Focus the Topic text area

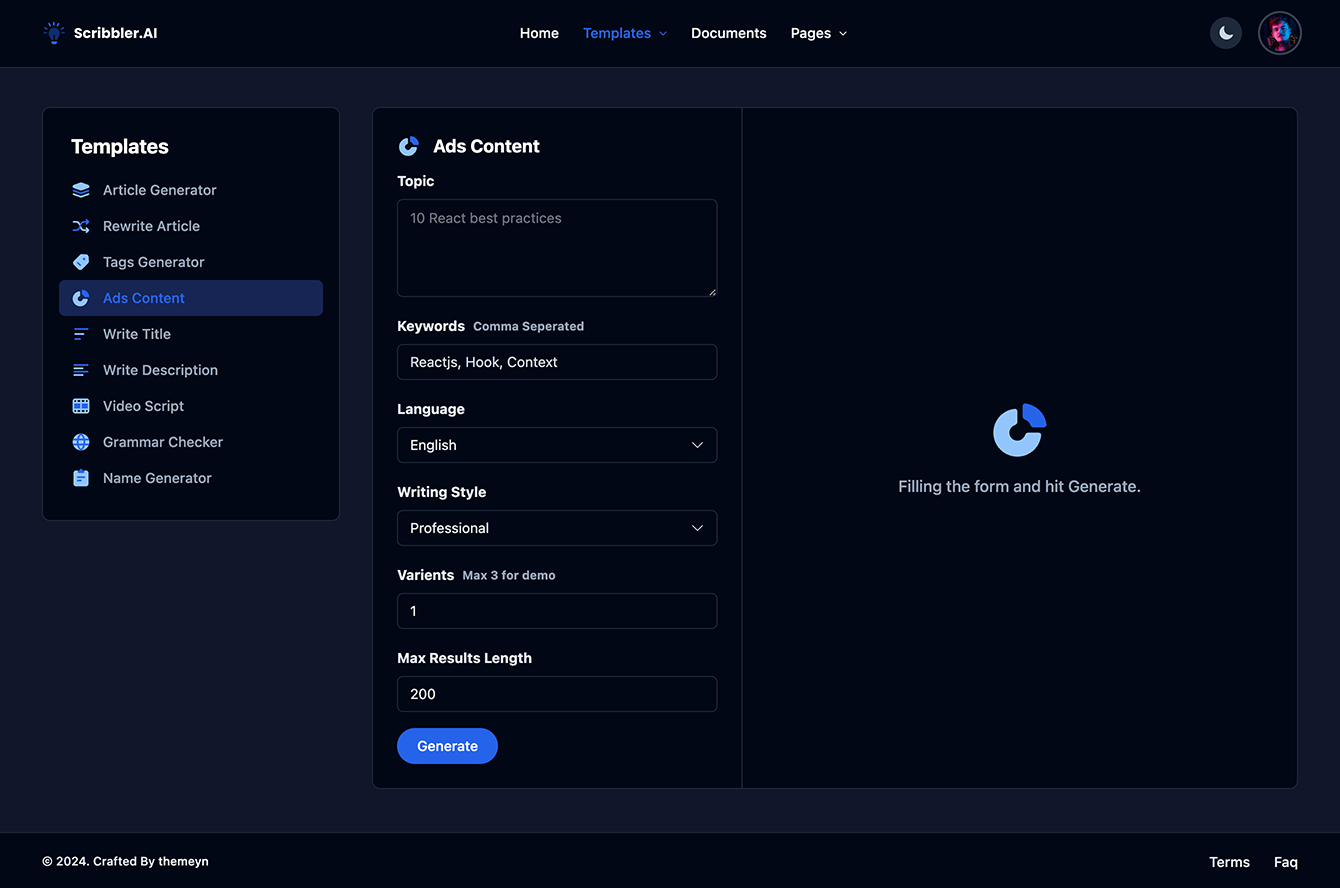tap(556, 248)
